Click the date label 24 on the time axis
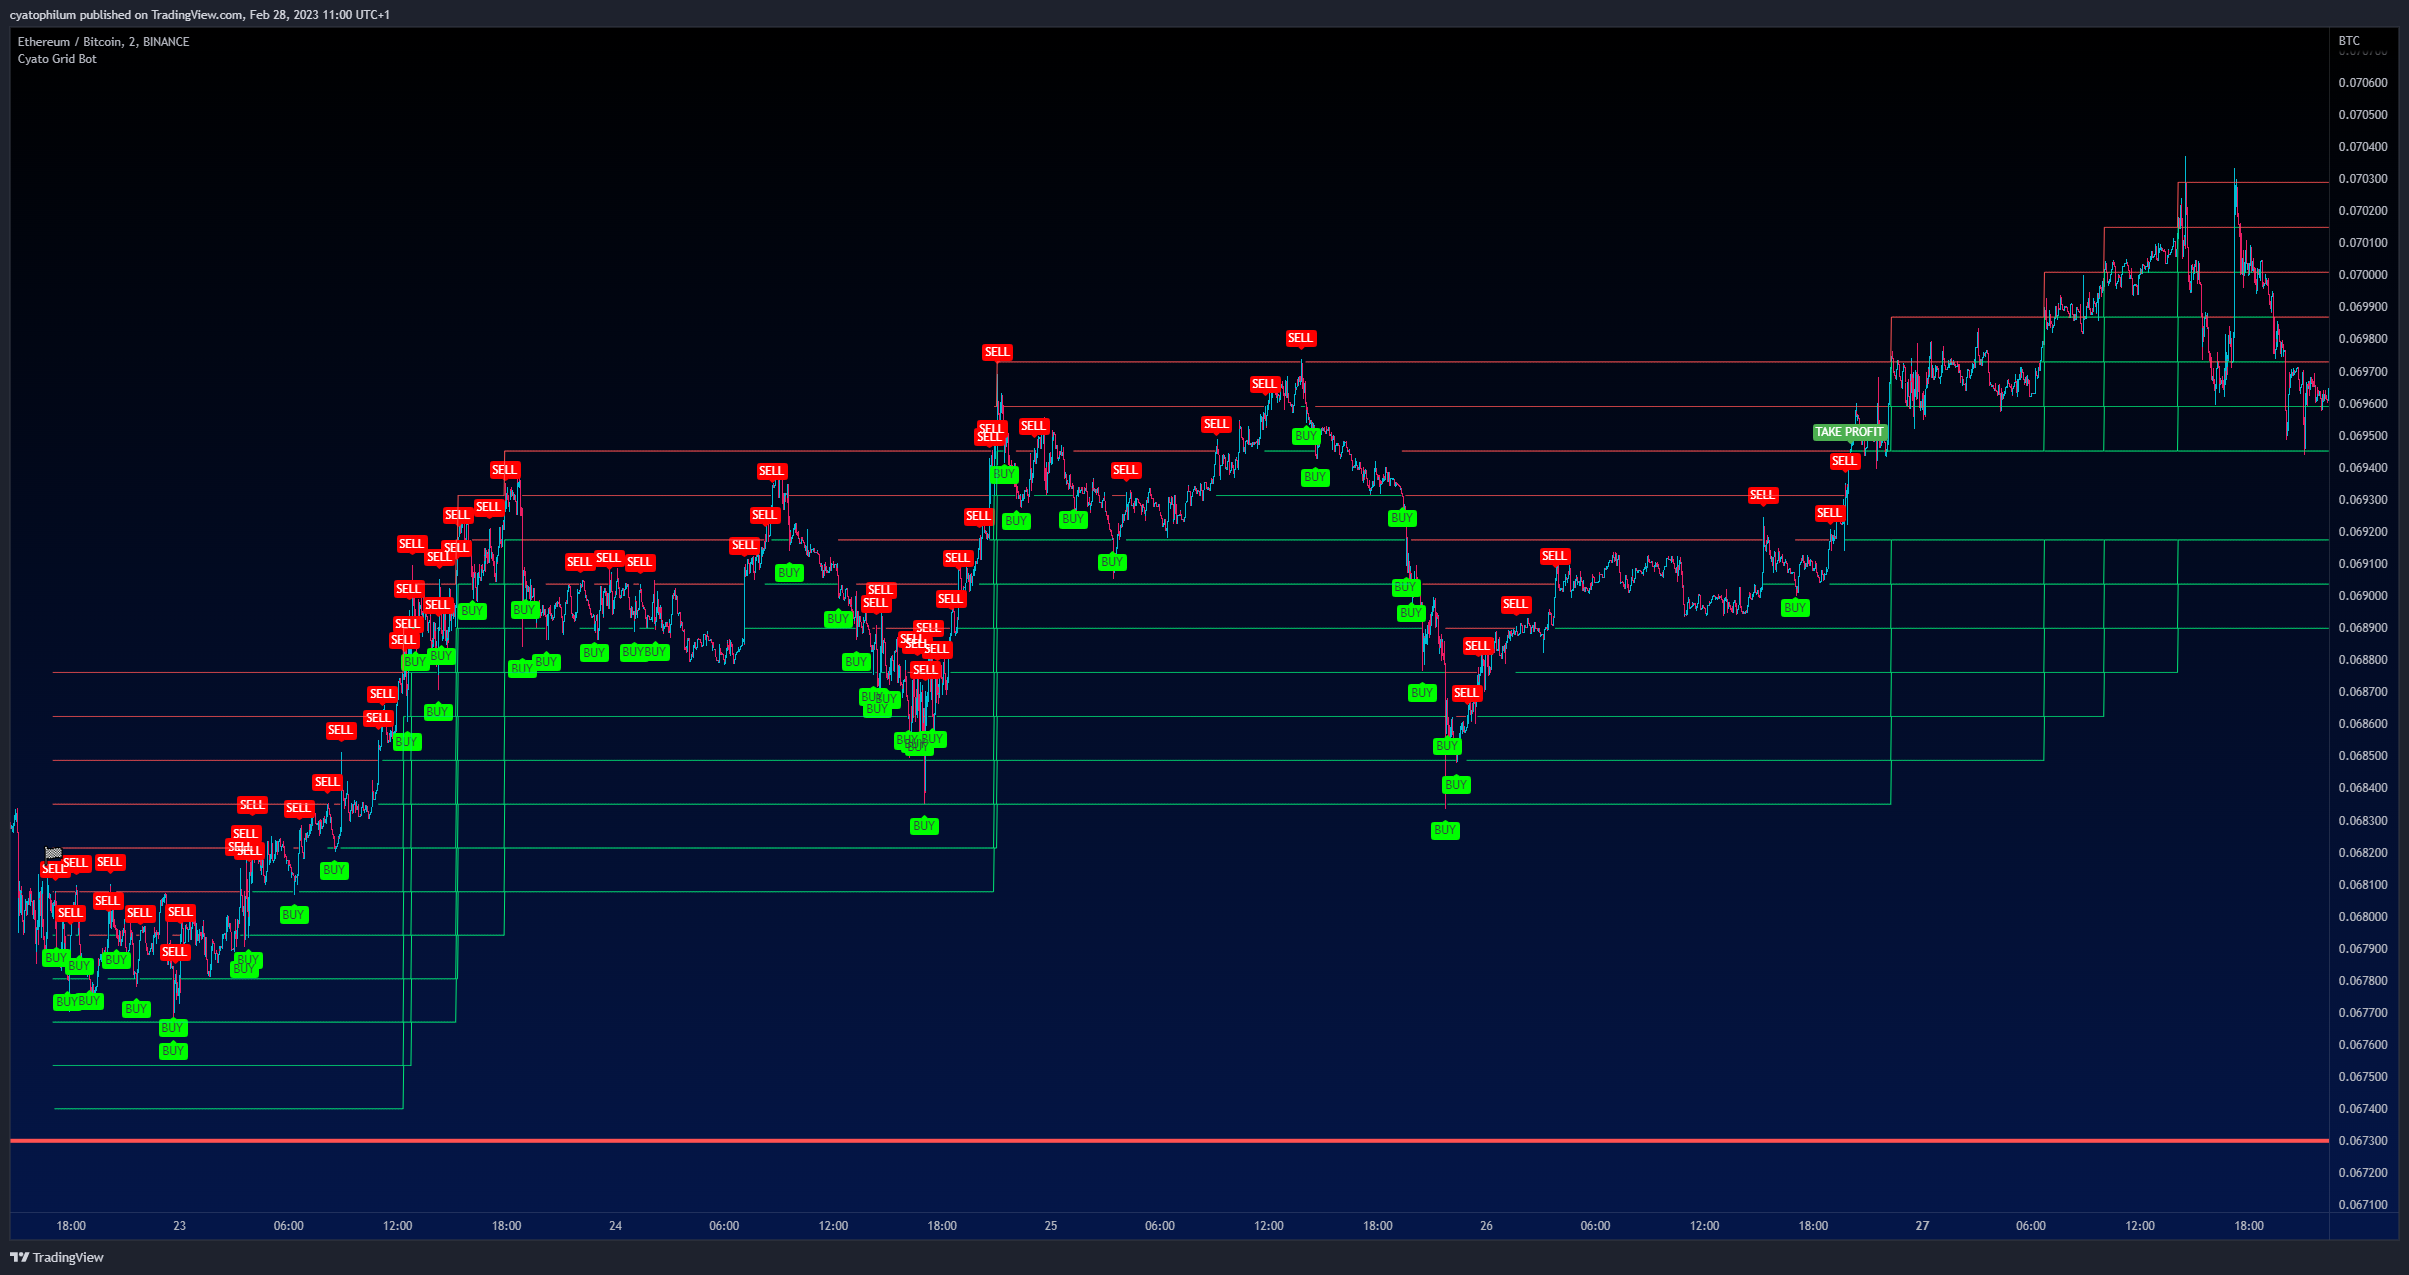The image size is (2409, 1275). pyautogui.click(x=615, y=1226)
